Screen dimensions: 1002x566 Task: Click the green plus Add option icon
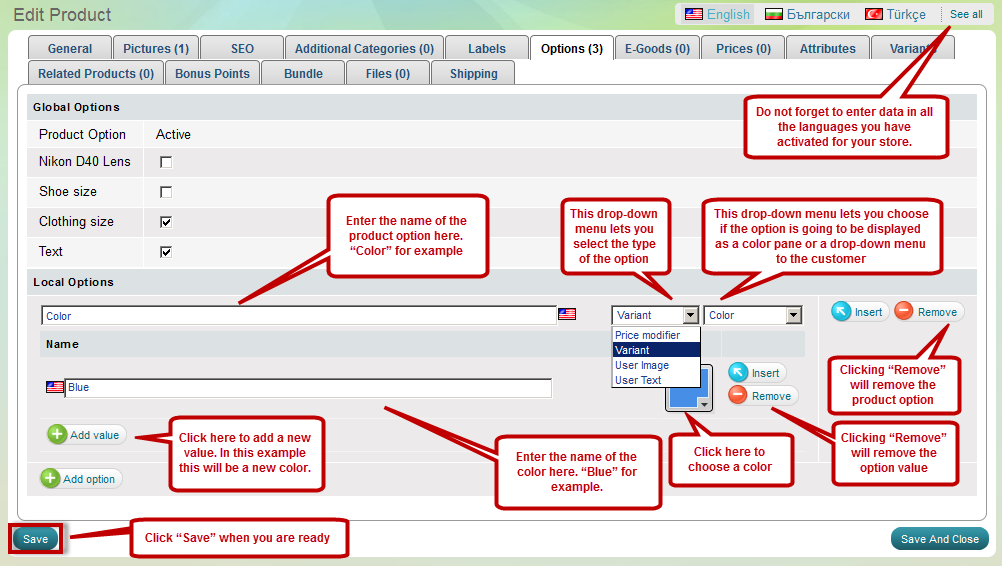[51, 479]
